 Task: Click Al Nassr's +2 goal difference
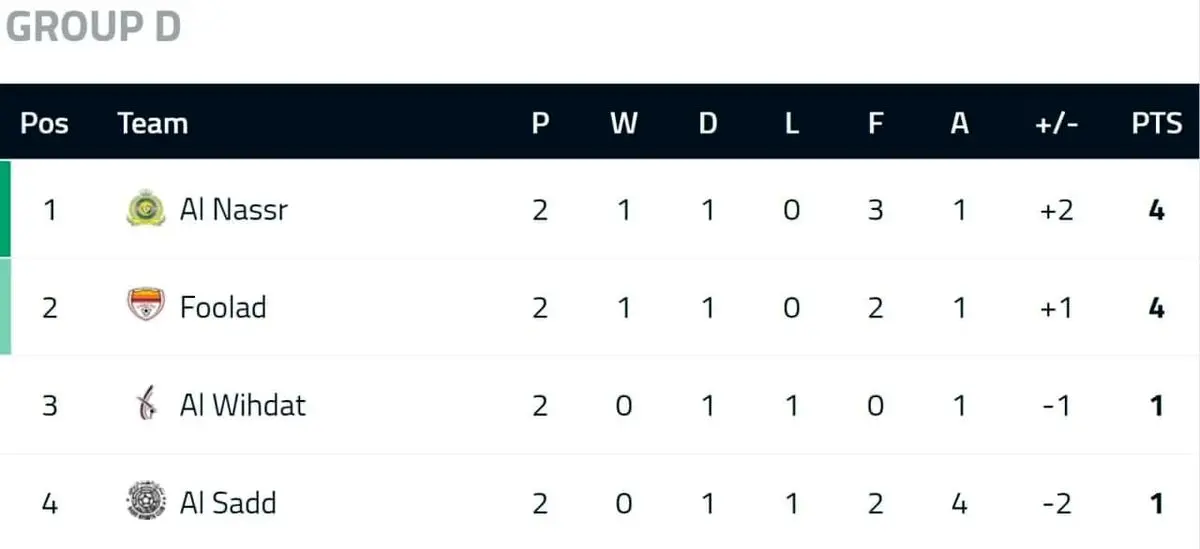(x=1056, y=210)
